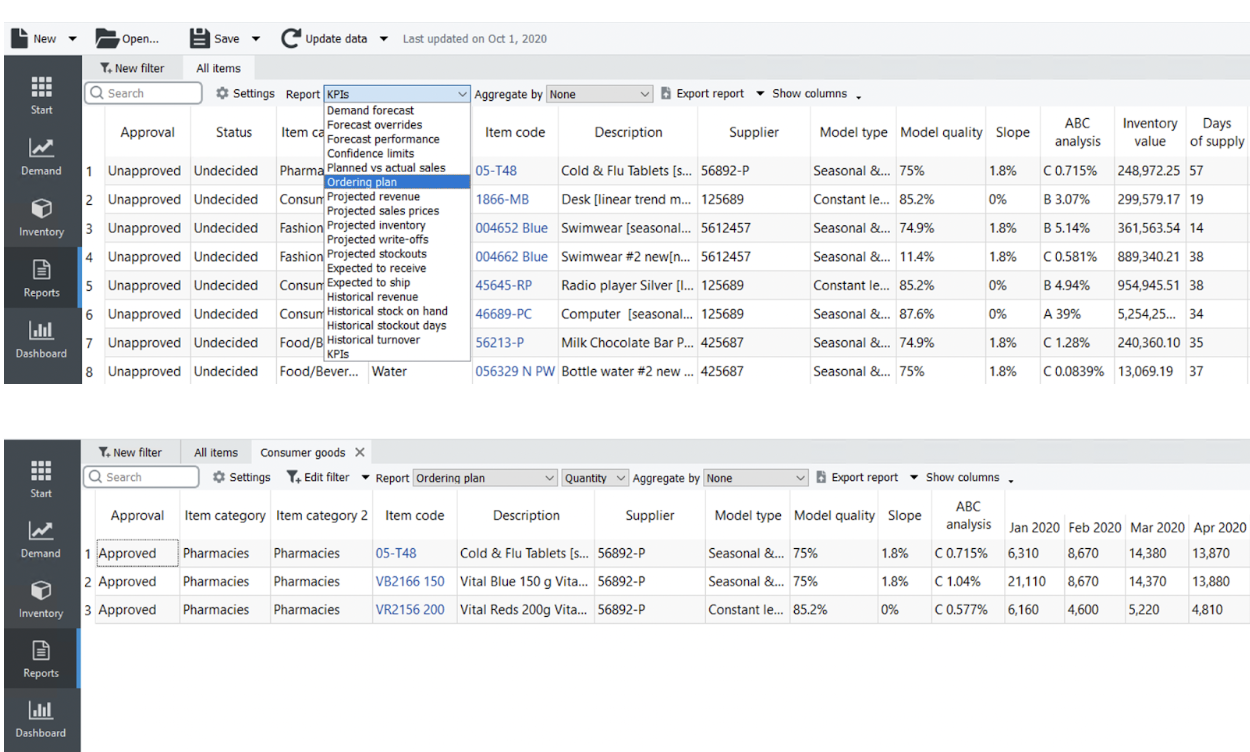This screenshot has height=752, width=1250.
Task: Click the Open folder icon
Action: pos(108,39)
